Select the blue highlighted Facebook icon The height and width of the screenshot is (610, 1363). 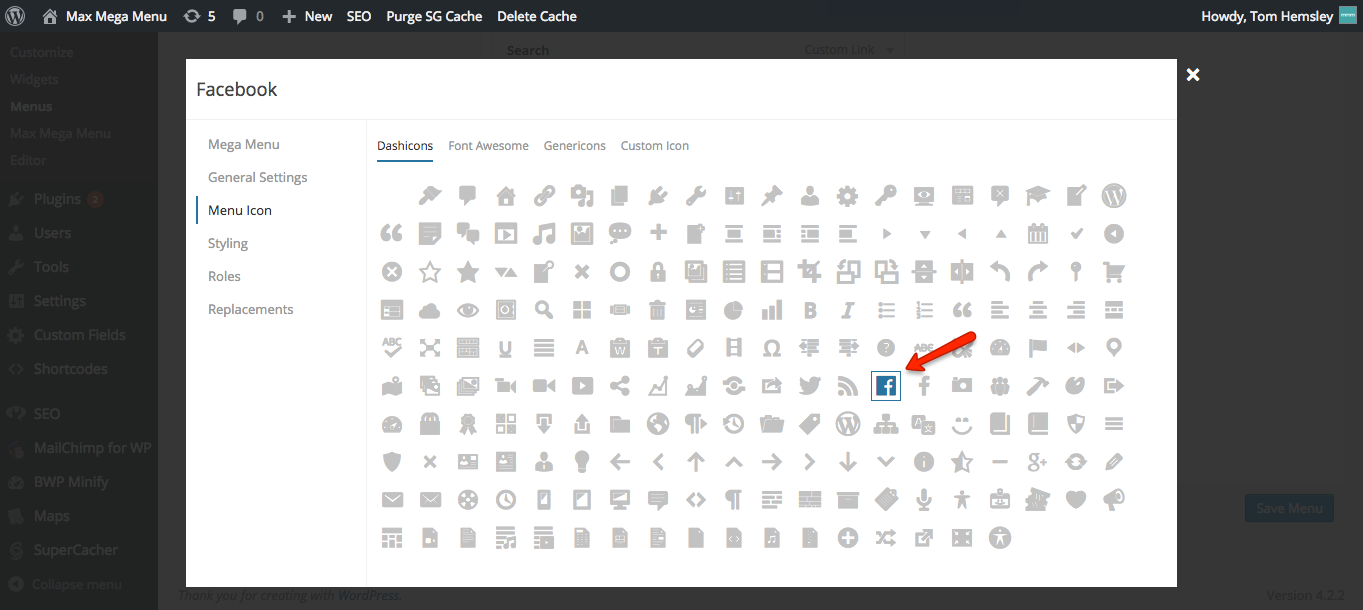[886, 386]
